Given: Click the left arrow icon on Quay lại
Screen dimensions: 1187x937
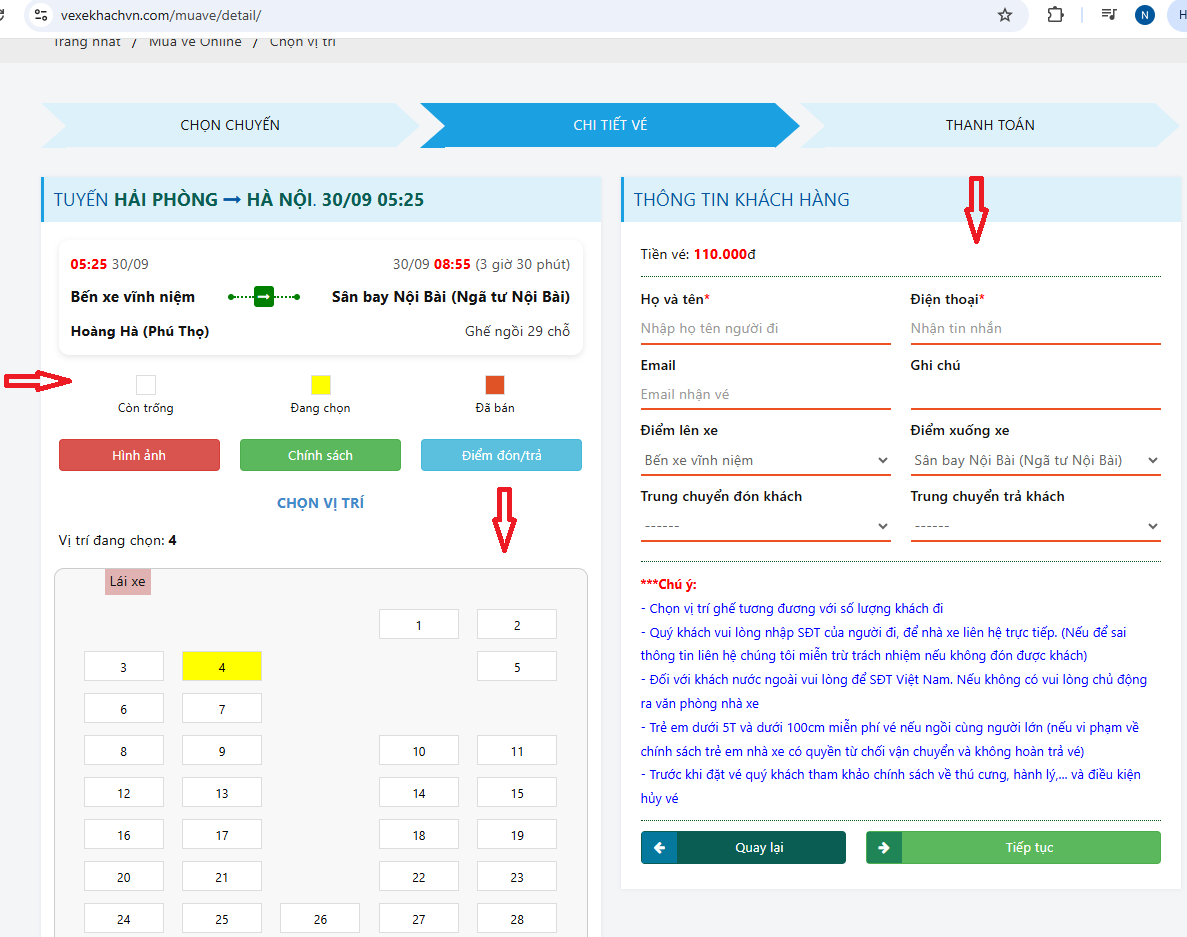Looking at the screenshot, I should [x=659, y=847].
